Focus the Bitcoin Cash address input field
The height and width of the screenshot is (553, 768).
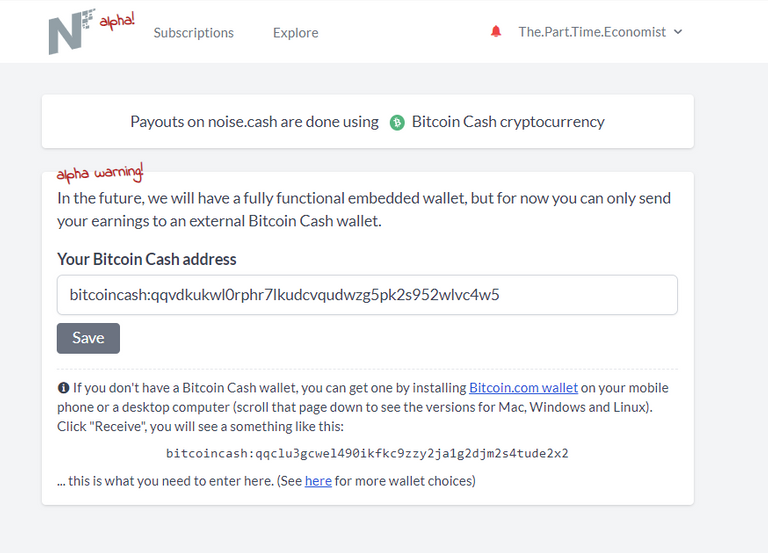[367, 295]
